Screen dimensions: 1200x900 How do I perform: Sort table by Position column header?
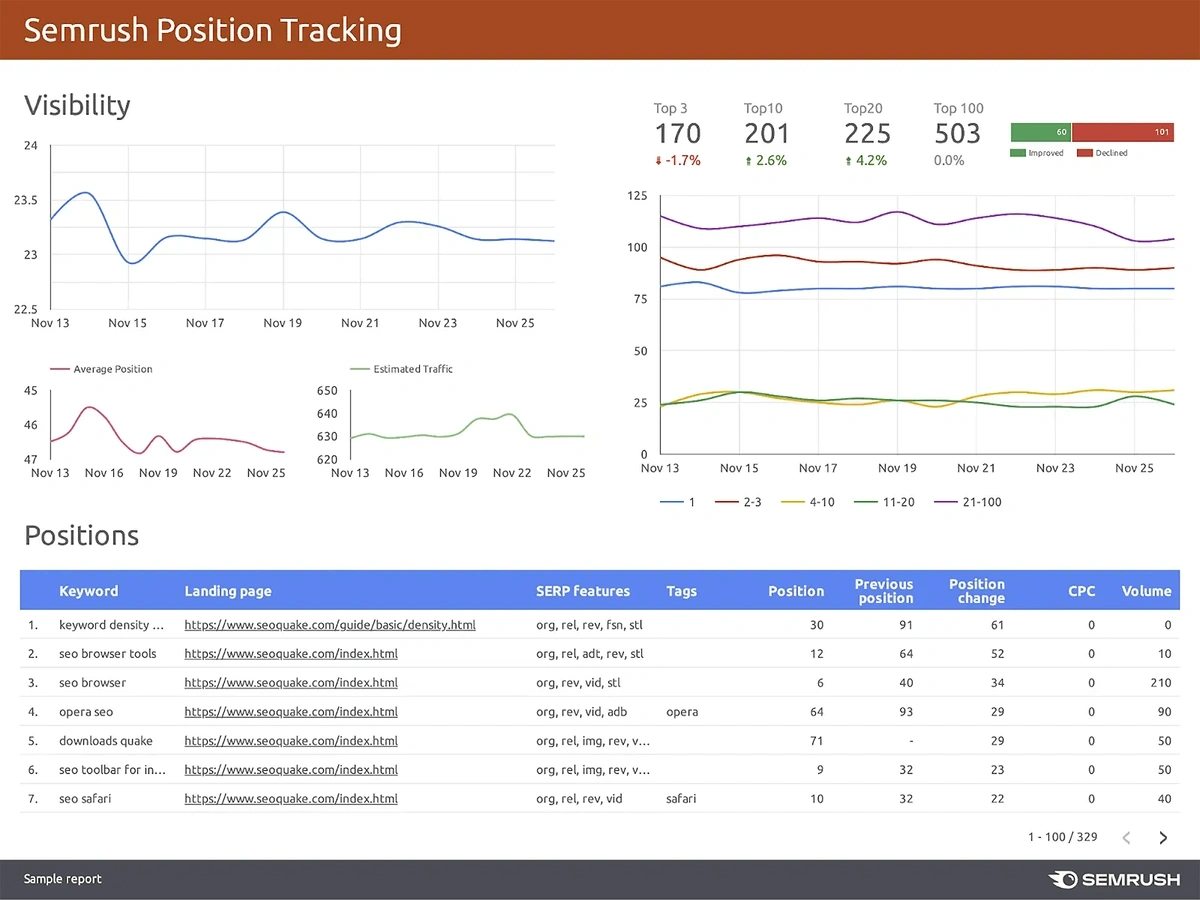tap(796, 591)
